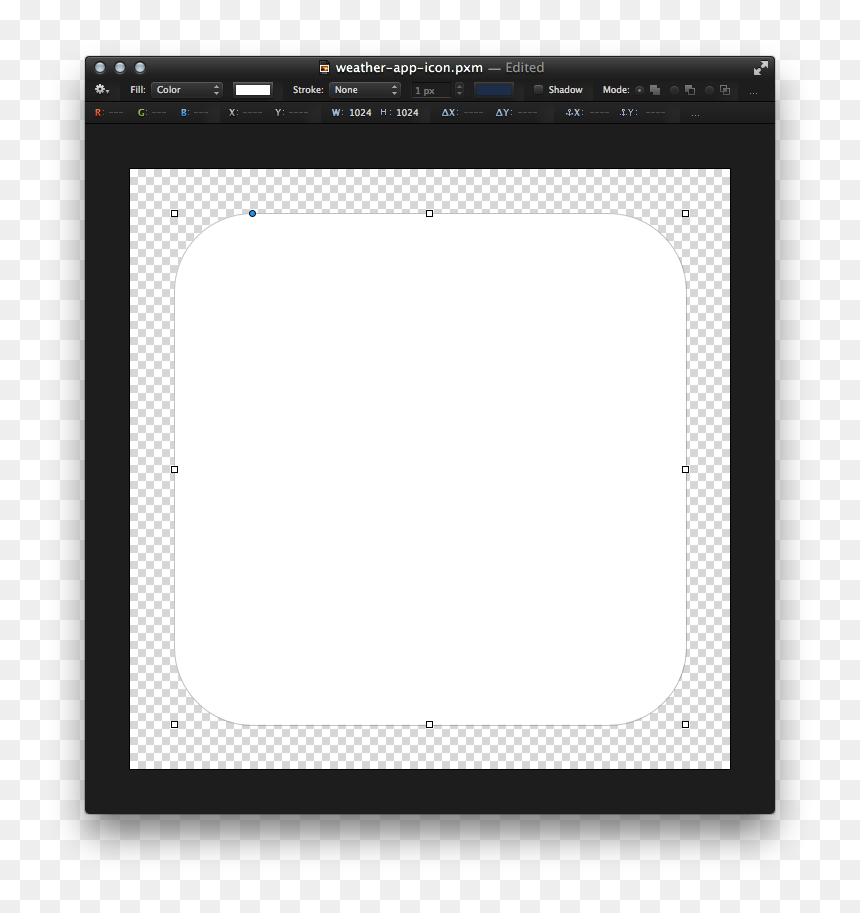Screen dimensions: 860x913
Task: Click the R color readout
Action: pos(109,112)
